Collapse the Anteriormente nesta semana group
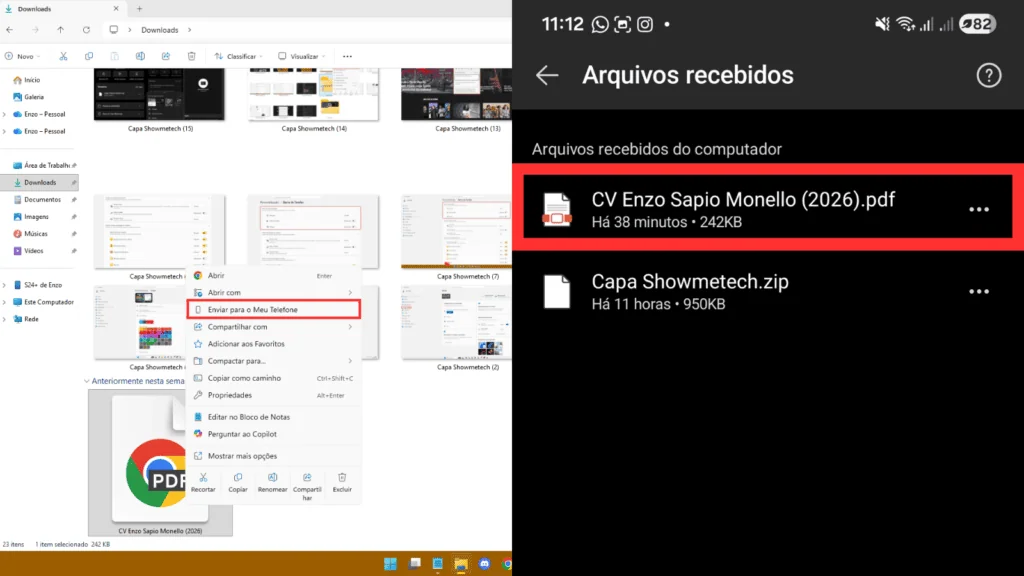1024x576 pixels. click(x=87, y=381)
